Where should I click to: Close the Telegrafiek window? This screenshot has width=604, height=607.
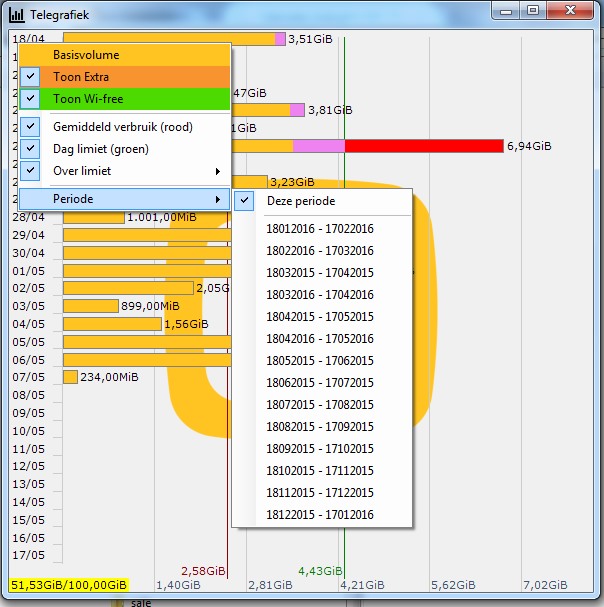pyautogui.click(x=570, y=10)
